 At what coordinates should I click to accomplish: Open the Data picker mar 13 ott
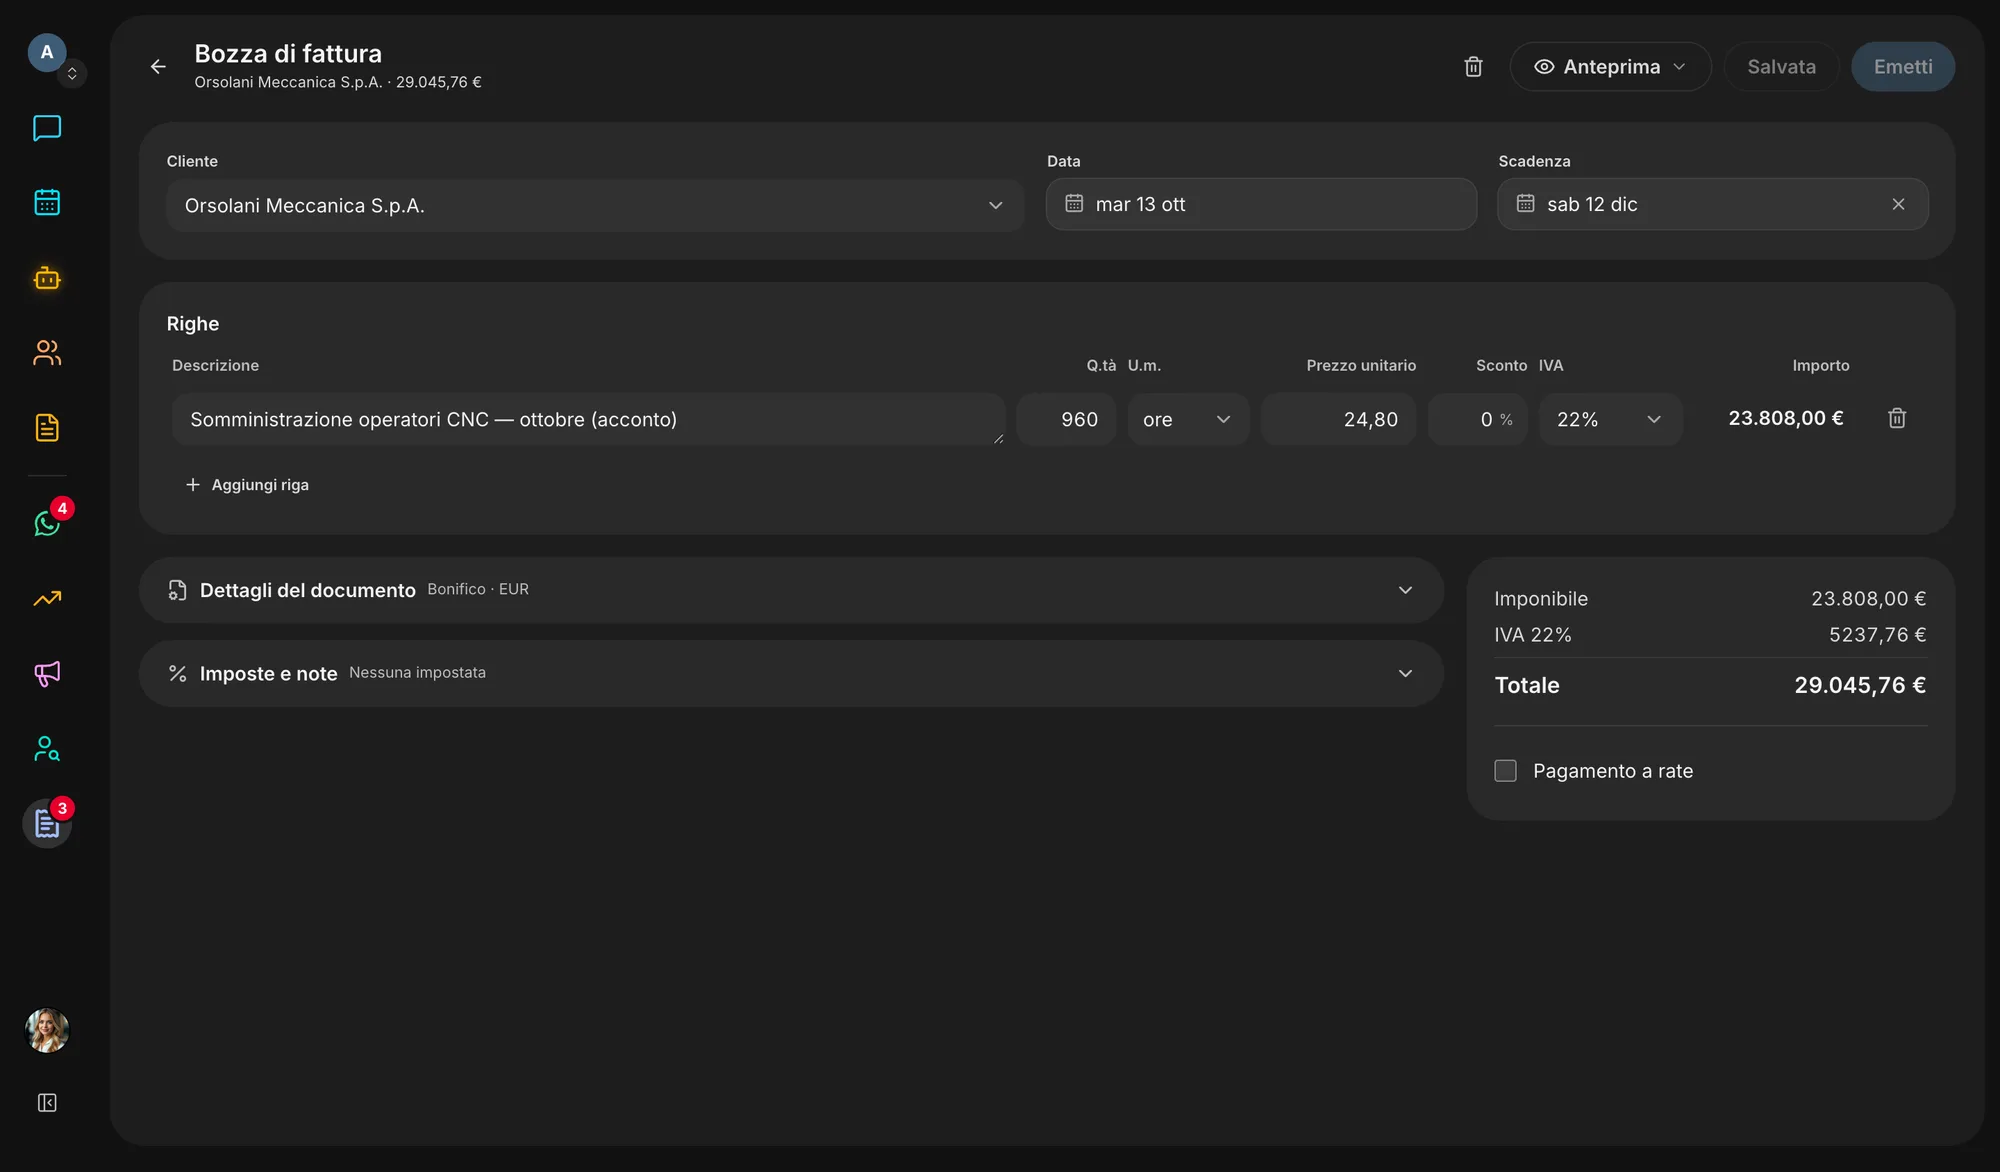coord(1261,204)
